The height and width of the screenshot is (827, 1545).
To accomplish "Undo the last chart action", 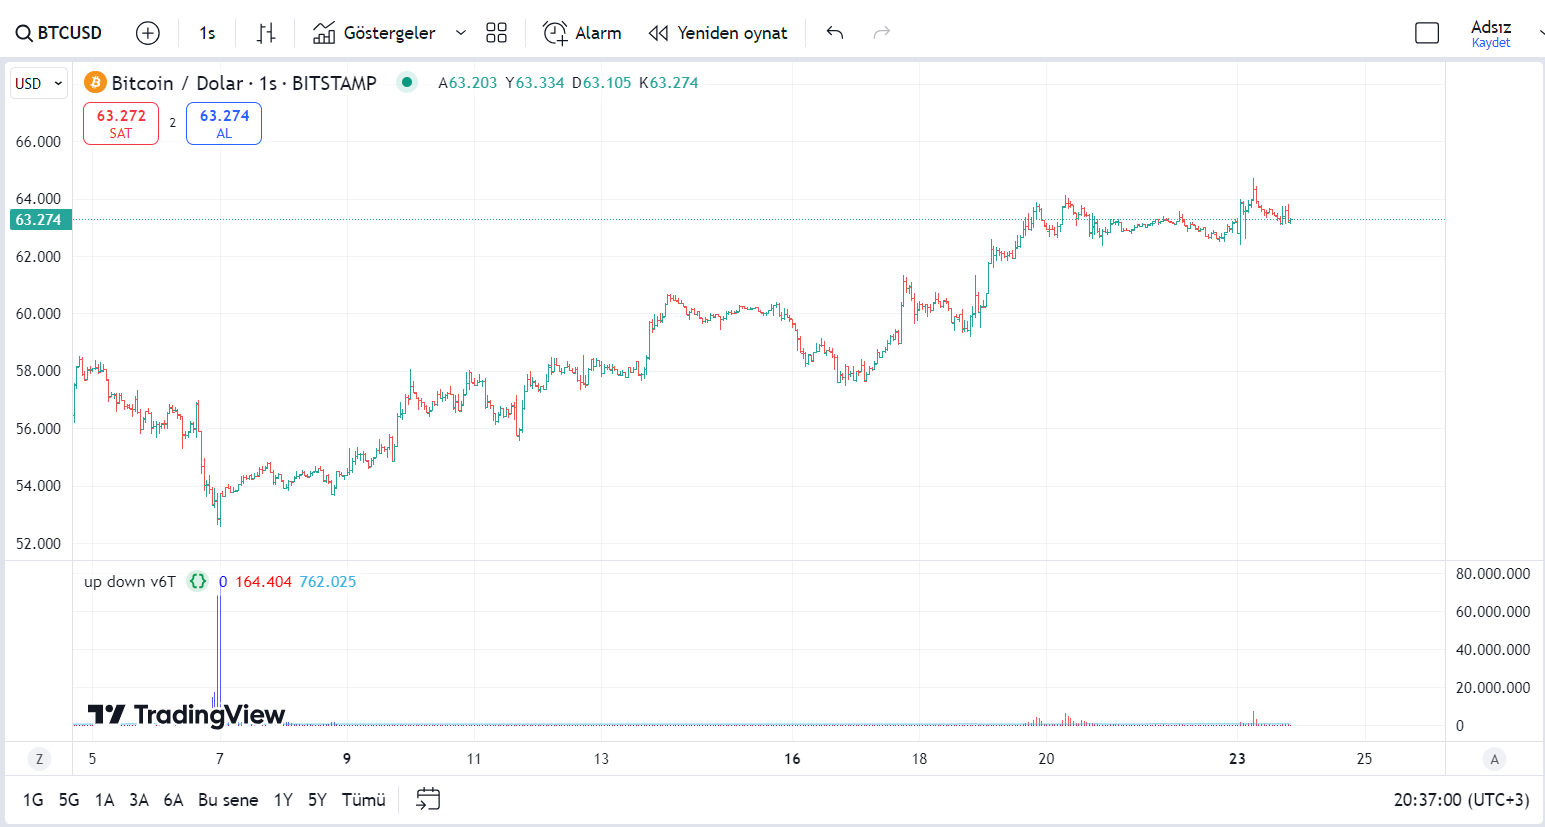I will (x=835, y=33).
